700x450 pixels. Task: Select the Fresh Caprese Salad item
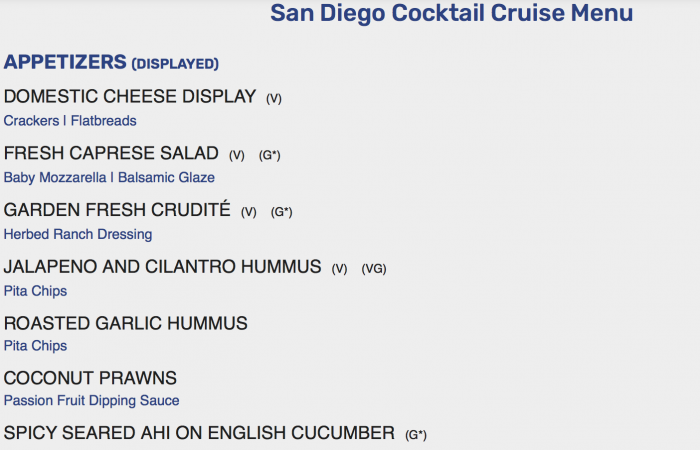pyautogui.click(x=111, y=153)
